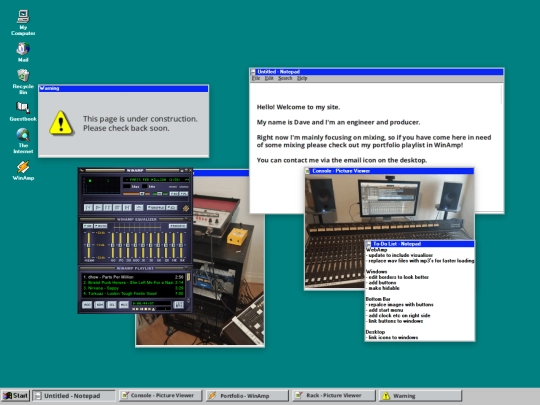Click the equalizer PREAMP slider
This screenshot has width=540, height=405.
[x=89, y=245]
